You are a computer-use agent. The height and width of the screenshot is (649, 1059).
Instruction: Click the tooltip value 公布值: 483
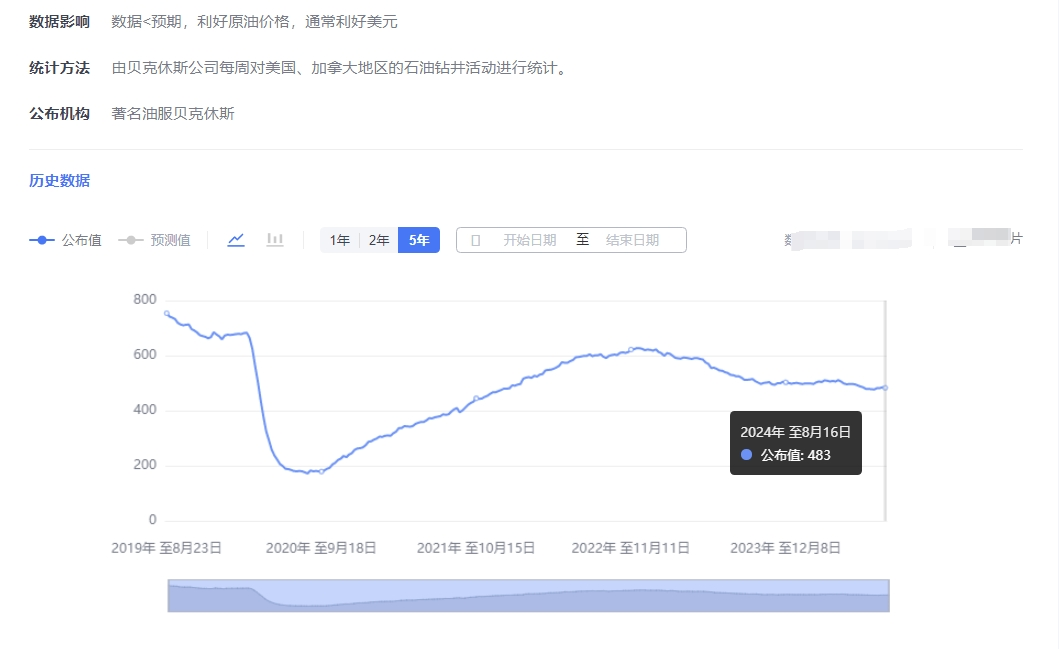(x=796, y=455)
